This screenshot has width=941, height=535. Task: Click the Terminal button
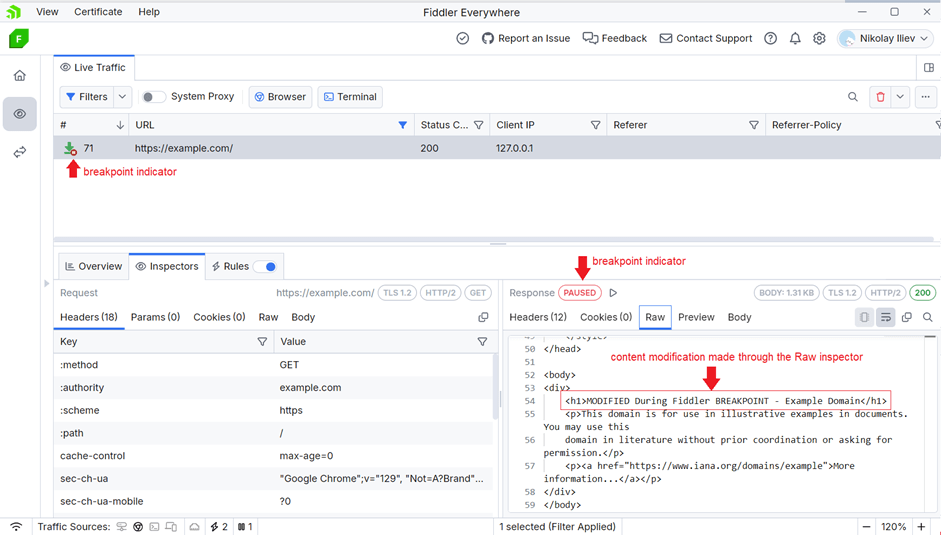tap(350, 97)
